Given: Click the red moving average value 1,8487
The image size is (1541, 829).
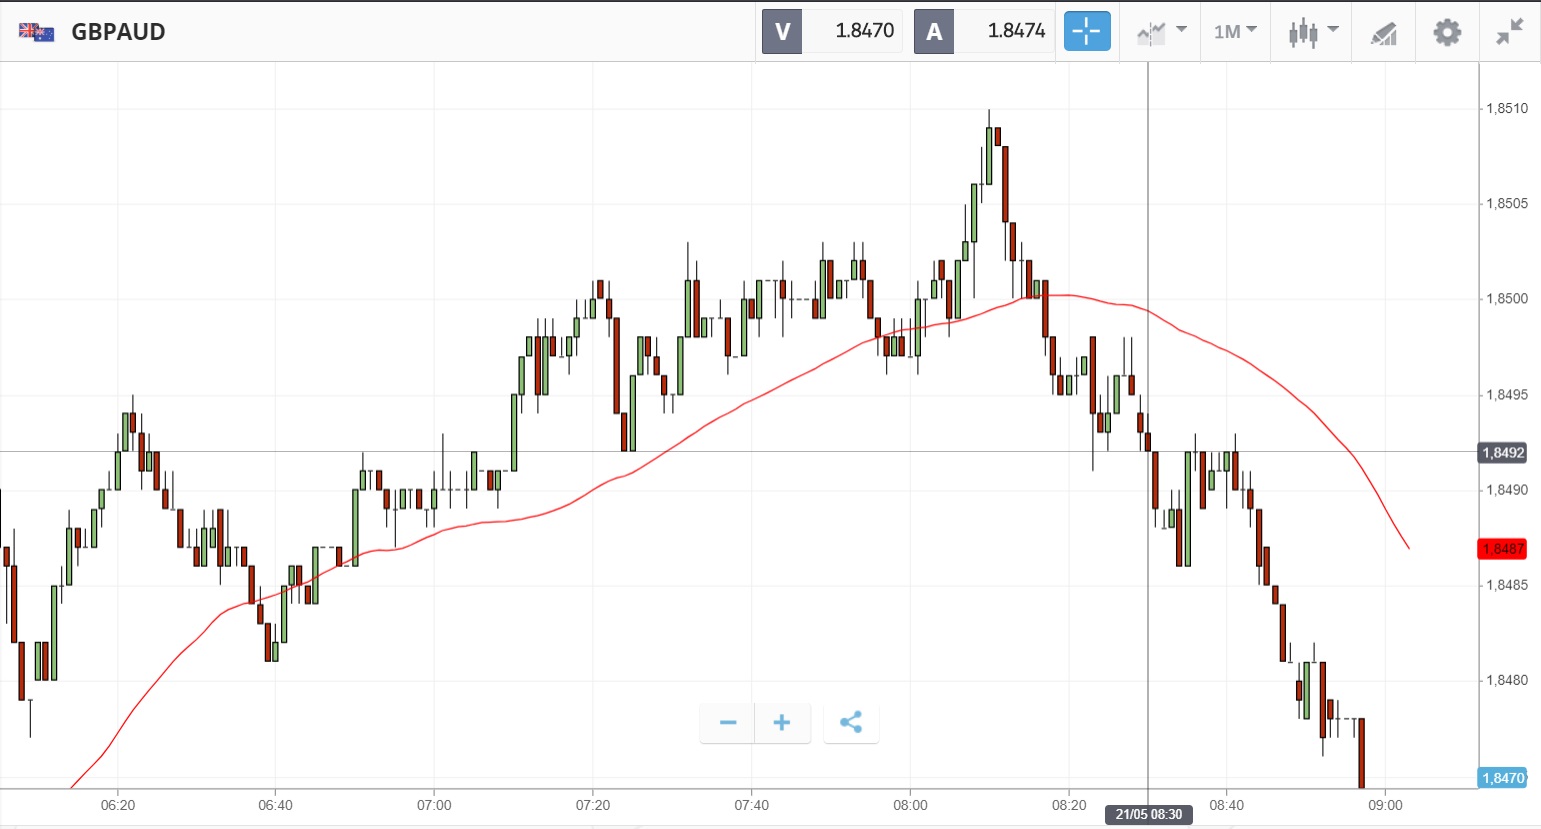Looking at the screenshot, I should [x=1503, y=549].
